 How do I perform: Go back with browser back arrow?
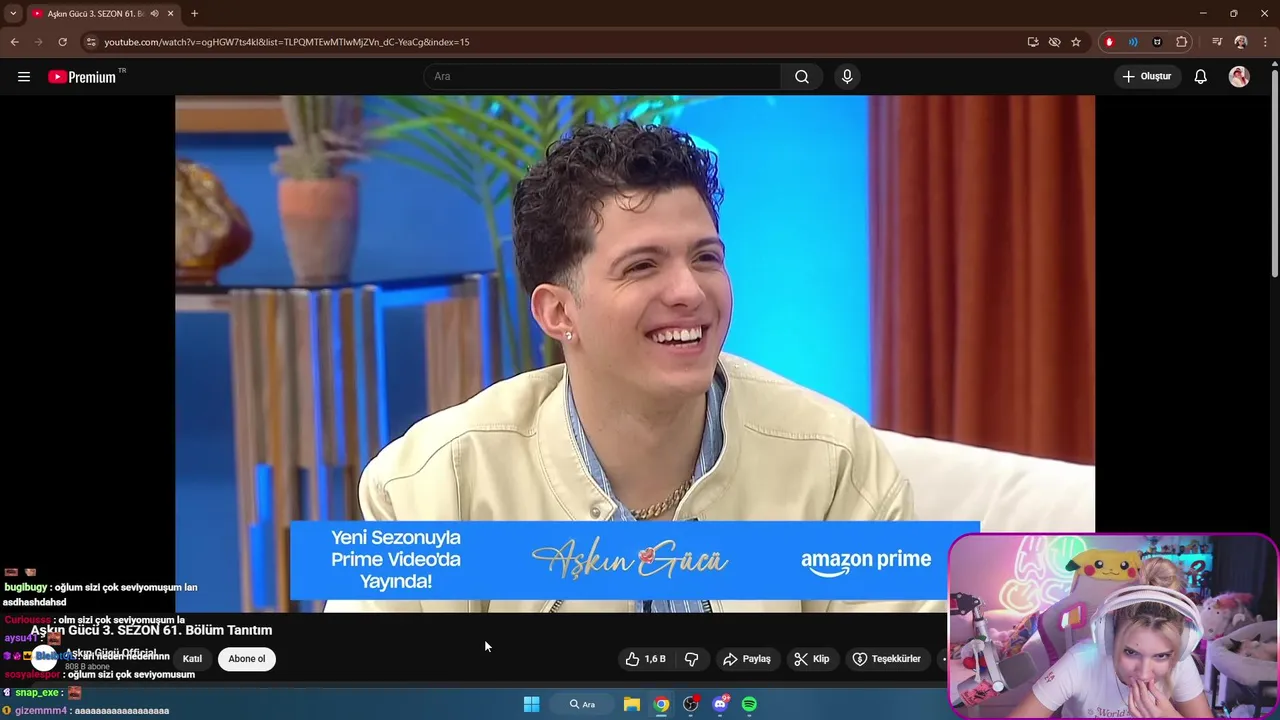coord(14,42)
